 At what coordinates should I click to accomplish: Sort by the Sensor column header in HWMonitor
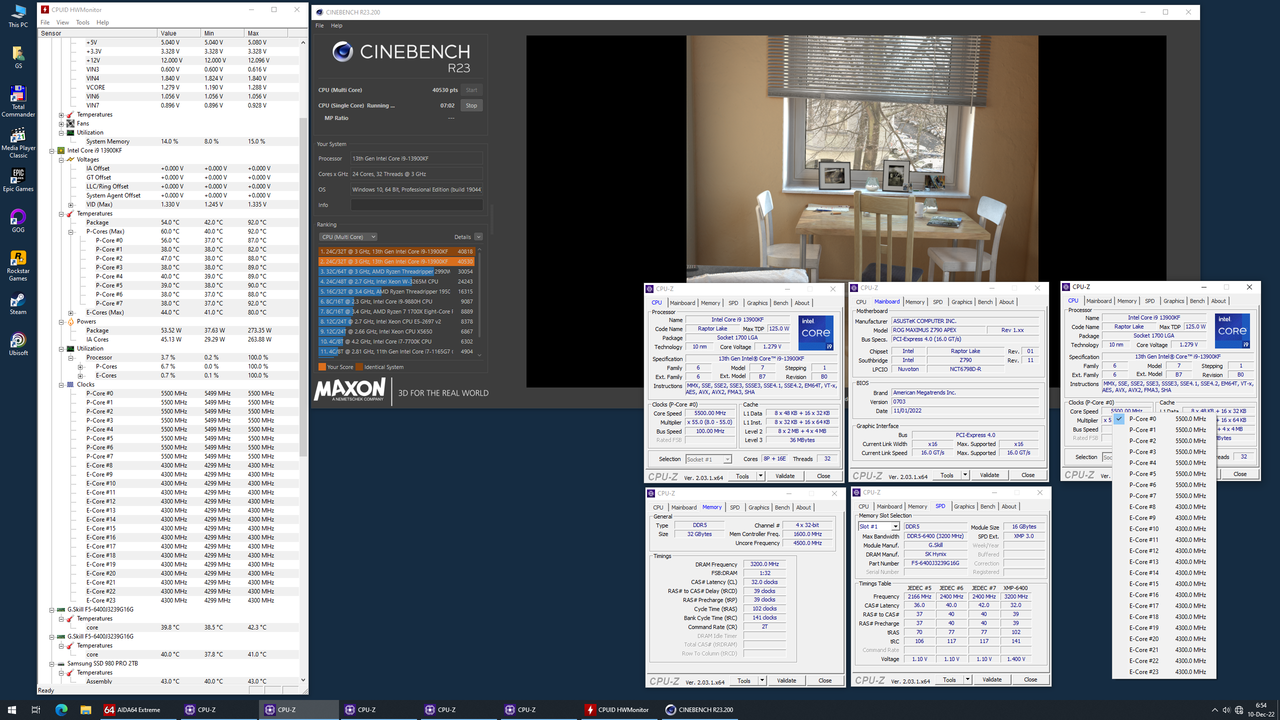[98, 33]
